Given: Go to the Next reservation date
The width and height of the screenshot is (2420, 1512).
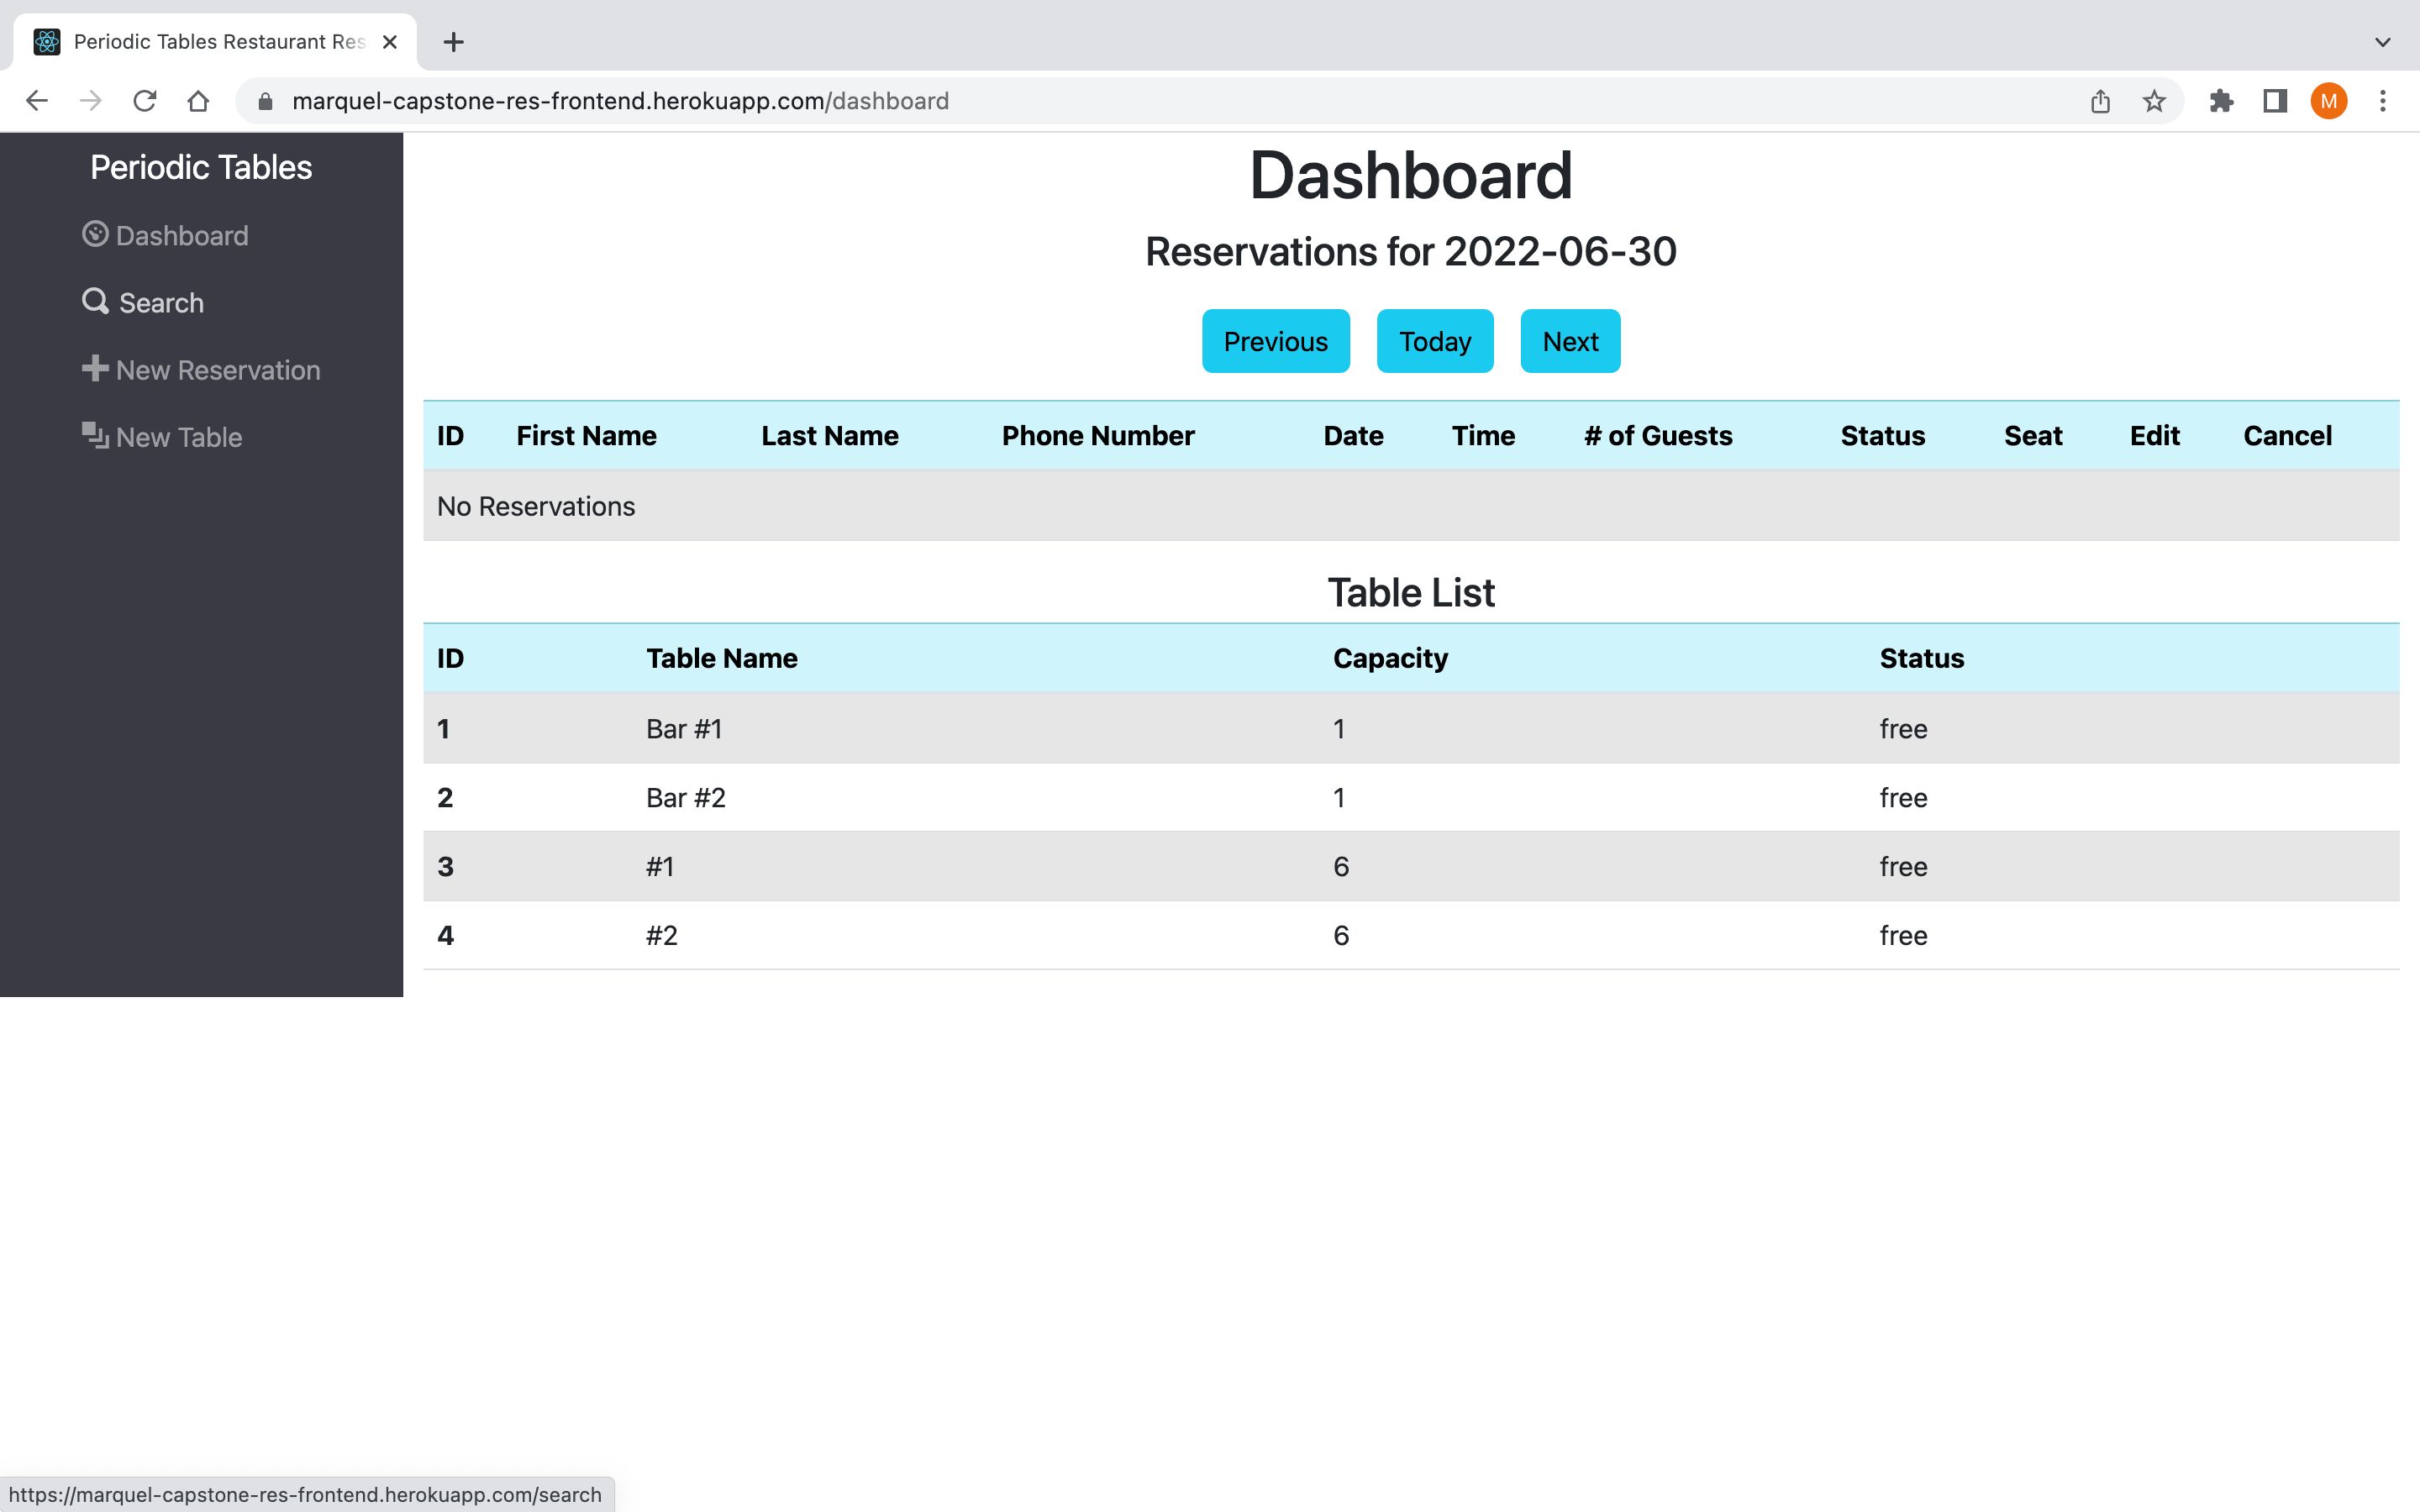Looking at the screenshot, I should pos(1570,341).
